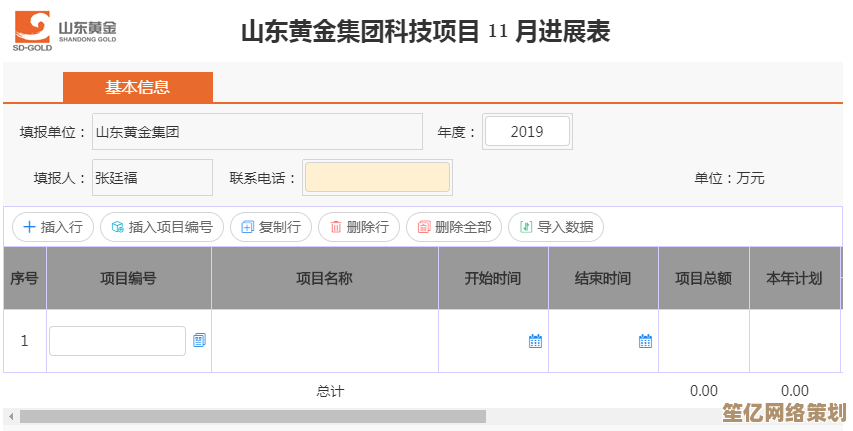Click the 结束时间 column header
This screenshot has width=853, height=431.
pyautogui.click(x=603, y=278)
